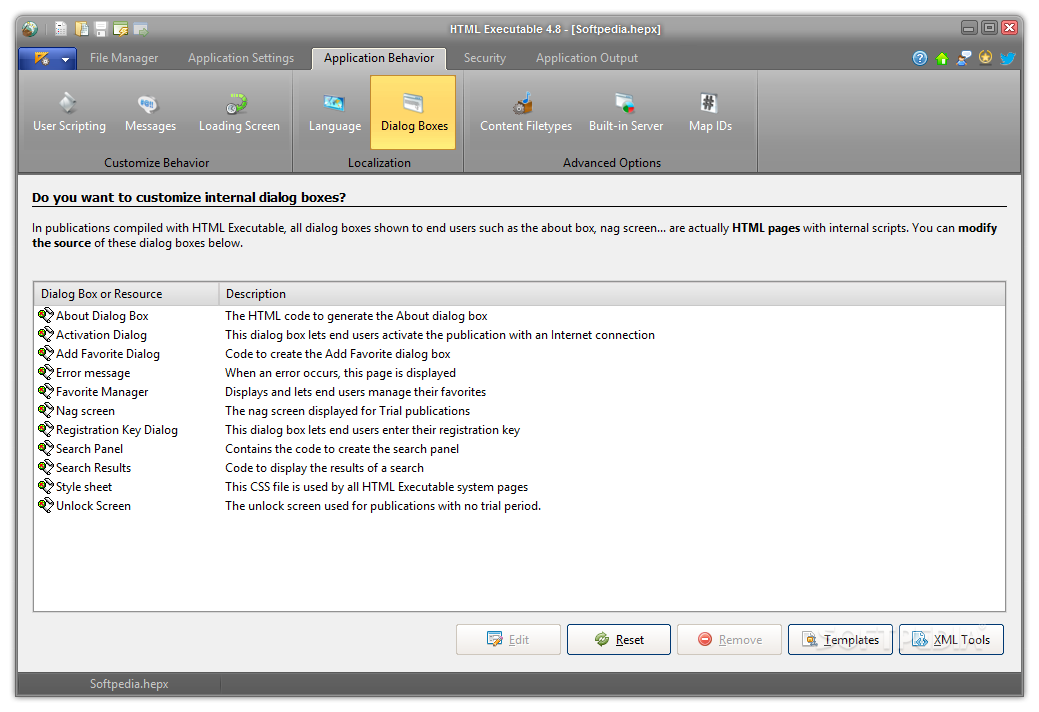The image size is (1039, 712).
Task: Click the icon beside Error message
Action: pyautogui.click(x=46, y=372)
